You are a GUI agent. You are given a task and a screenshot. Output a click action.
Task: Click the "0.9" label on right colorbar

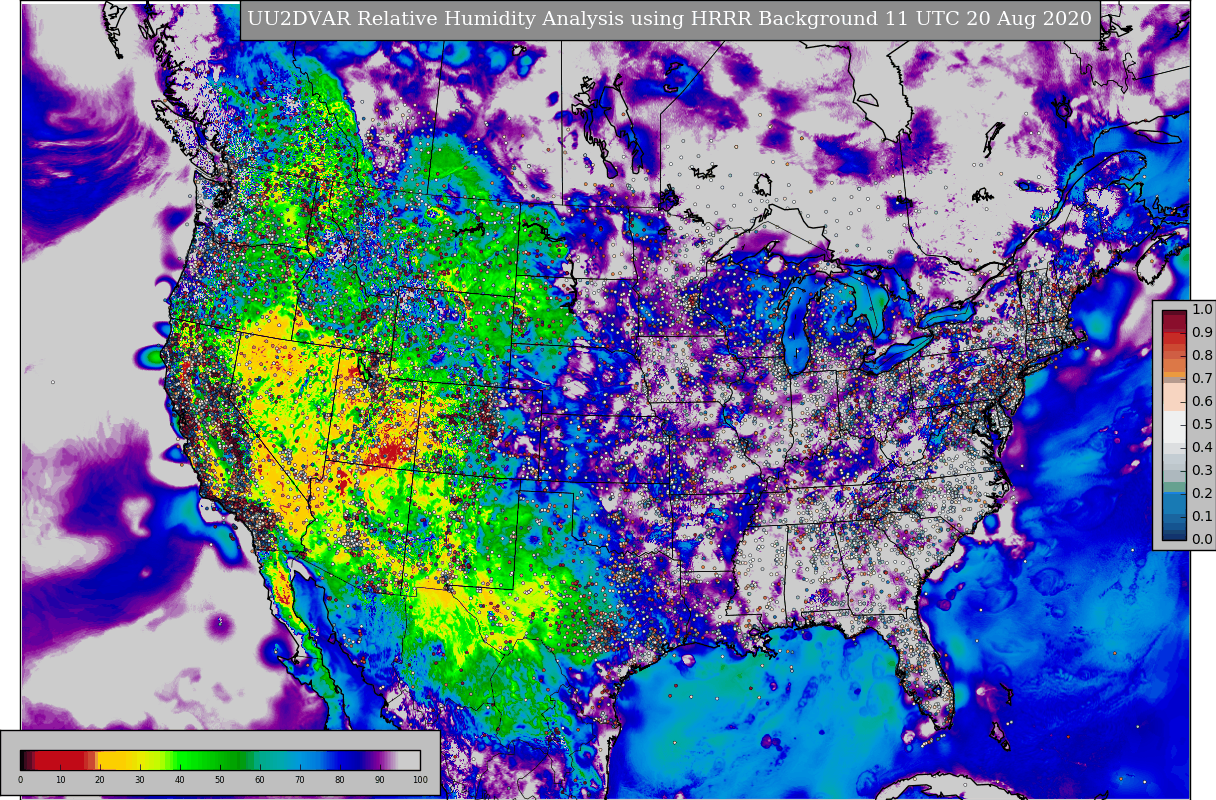tap(1202, 333)
